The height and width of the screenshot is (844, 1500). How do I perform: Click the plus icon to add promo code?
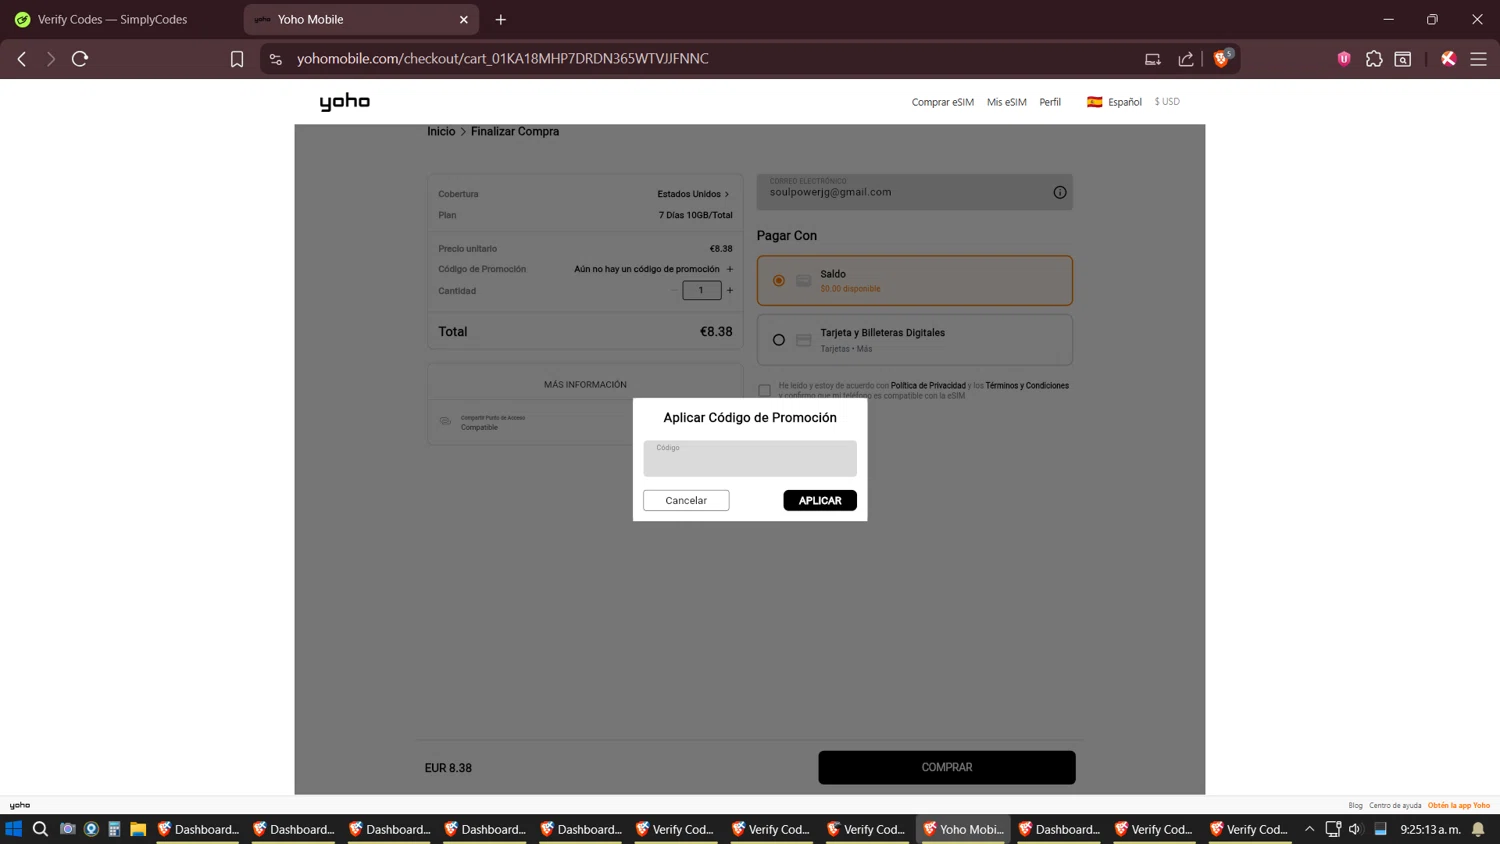pyautogui.click(x=730, y=269)
